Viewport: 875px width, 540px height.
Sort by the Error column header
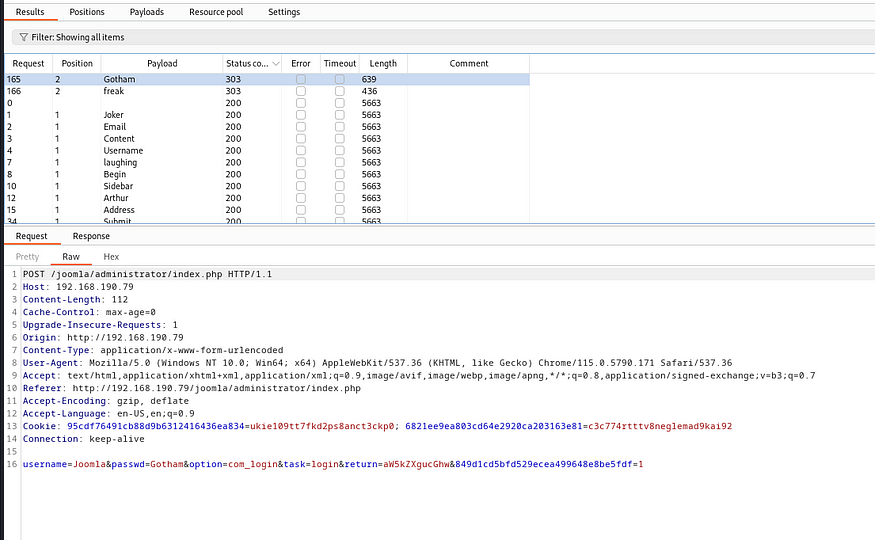pyautogui.click(x=301, y=64)
